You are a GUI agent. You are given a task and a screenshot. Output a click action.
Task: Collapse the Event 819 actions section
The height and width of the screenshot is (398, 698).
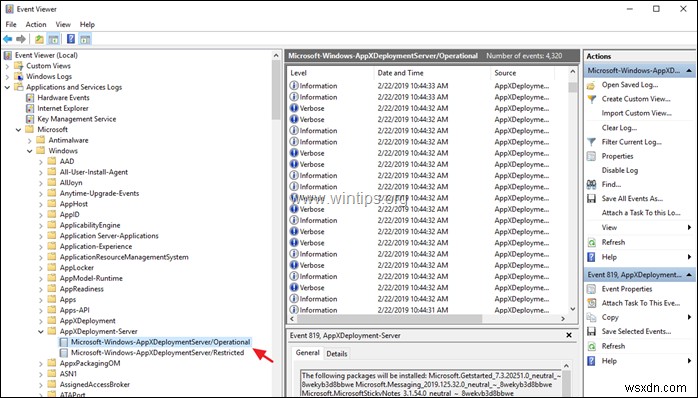click(x=689, y=275)
